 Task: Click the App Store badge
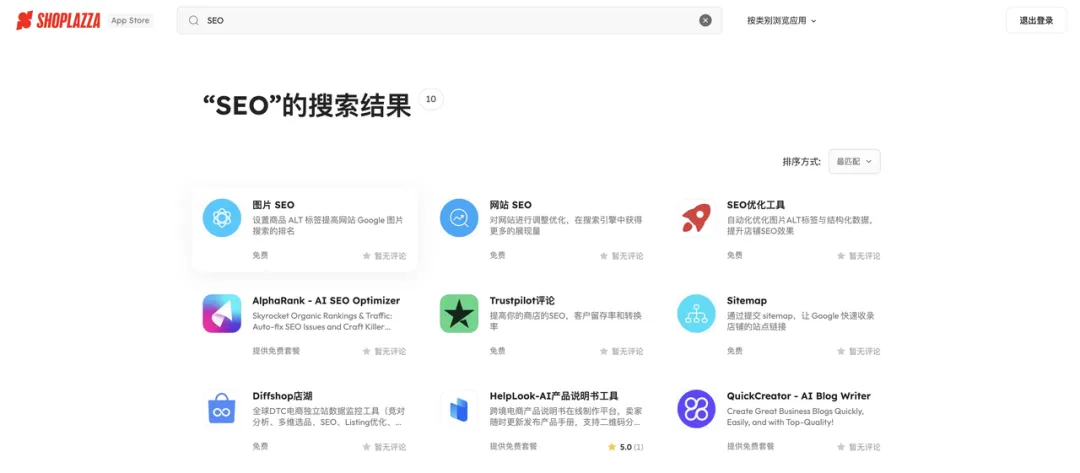[x=130, y=21]
